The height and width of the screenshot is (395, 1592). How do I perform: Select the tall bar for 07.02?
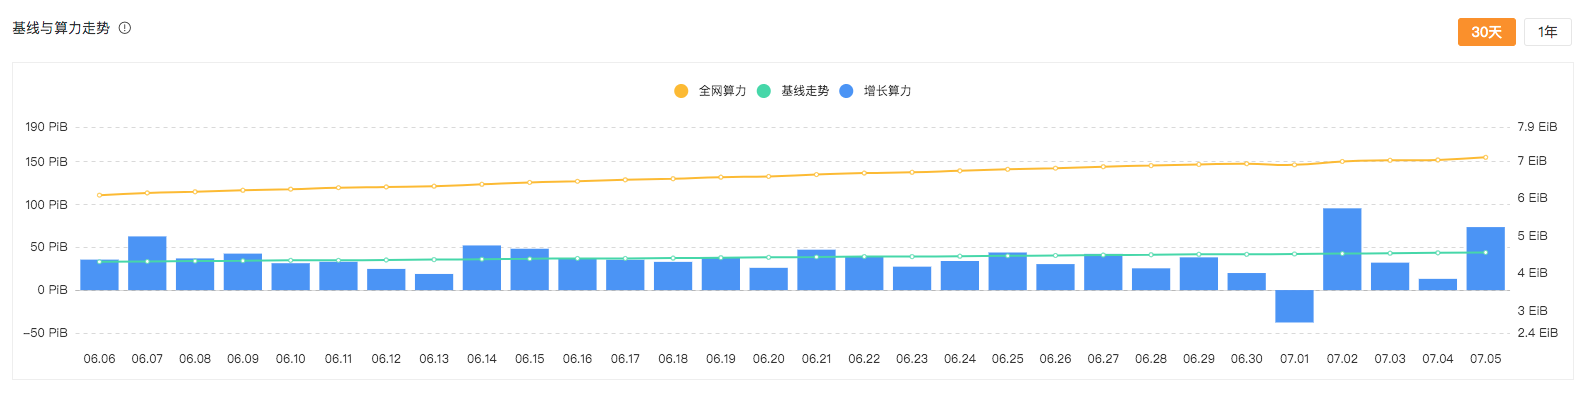1342,249
